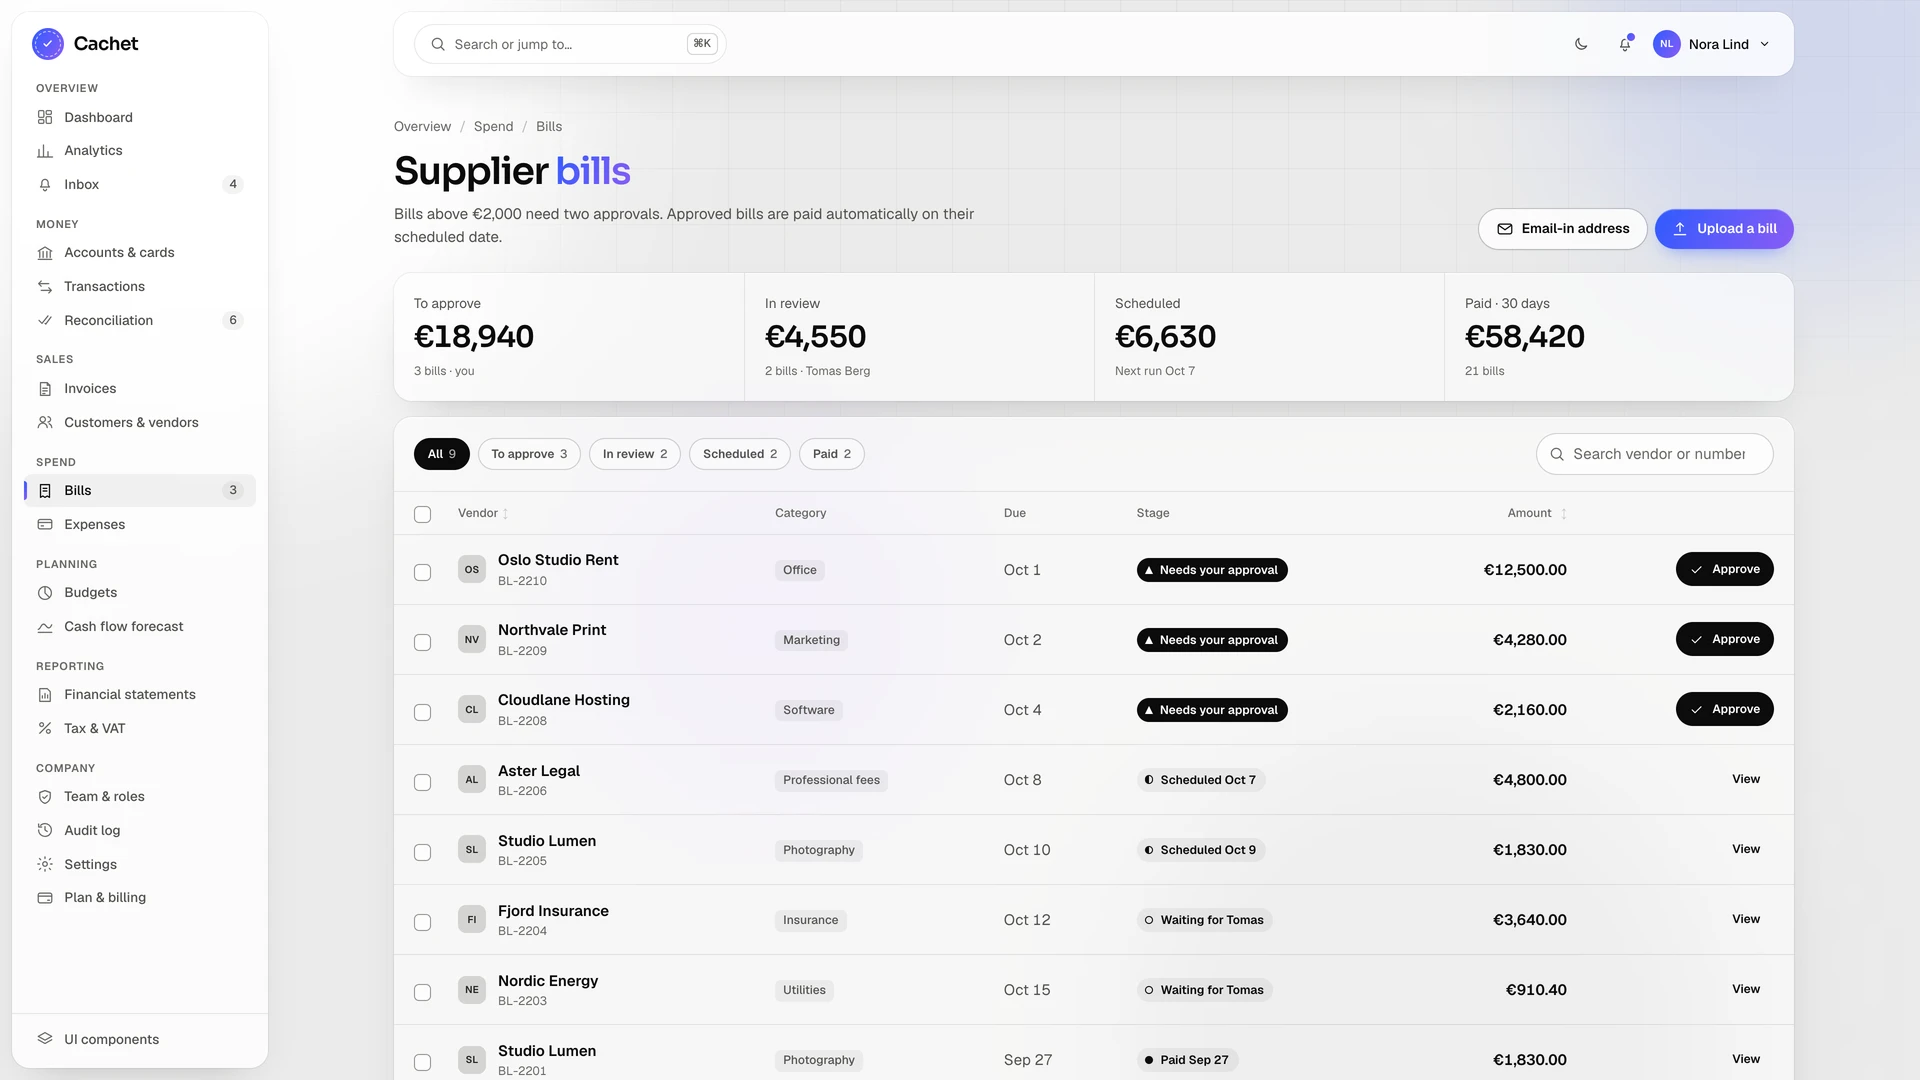The image size is (1920, 1080).
Task: Check the Oslo Studio Rent row
Action: click(423, 572)
